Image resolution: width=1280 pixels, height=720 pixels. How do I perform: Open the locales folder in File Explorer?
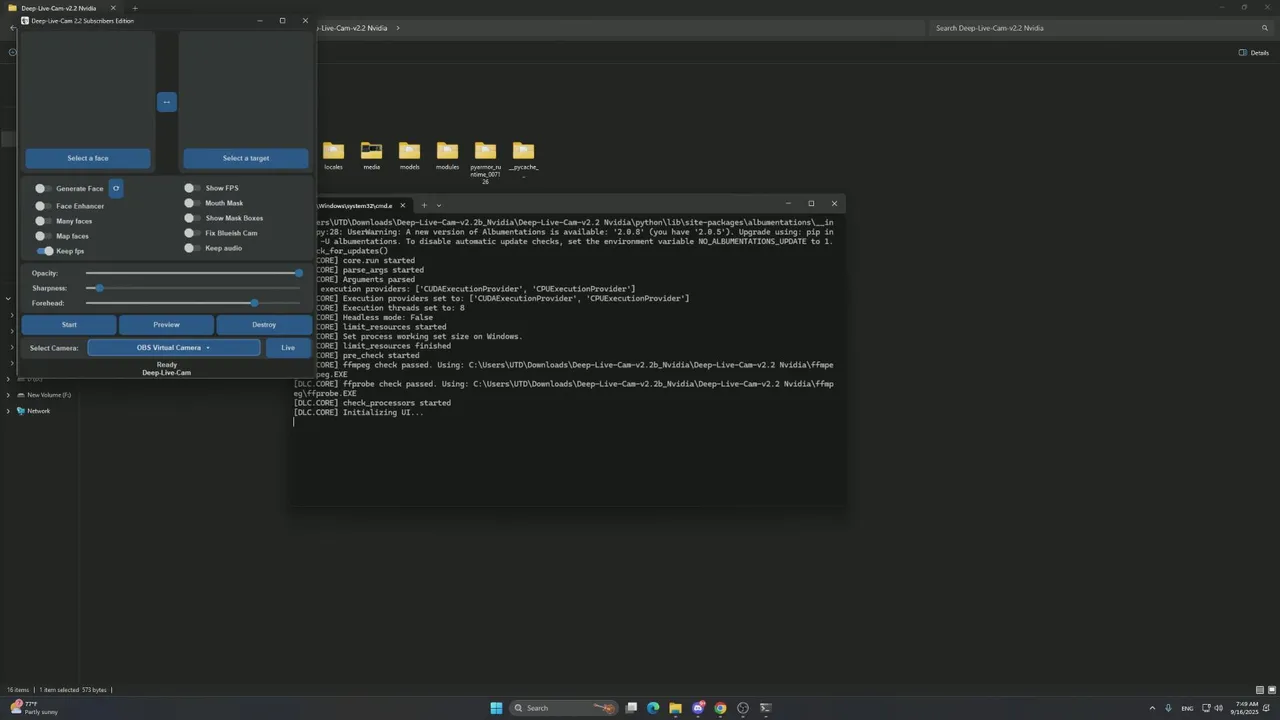pyautogui.click(x=333, y=156)
